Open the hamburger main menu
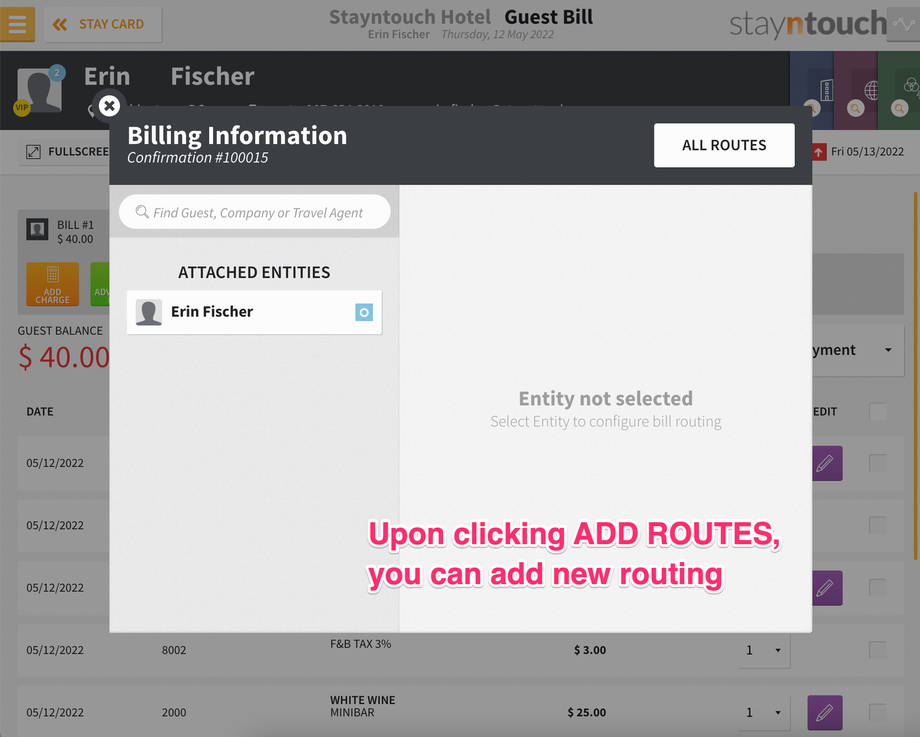The image size is (920, 737). coord(17,25)
